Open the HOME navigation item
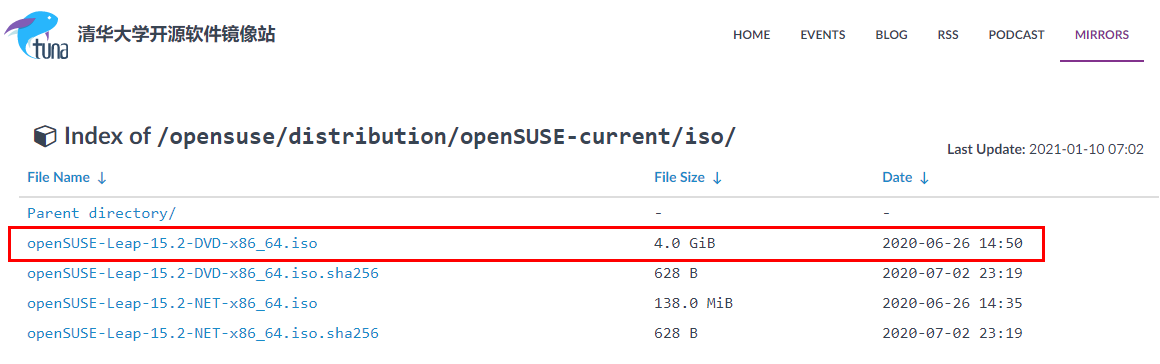The height and width of the screenshot is (364, 1160). (752, 35)
